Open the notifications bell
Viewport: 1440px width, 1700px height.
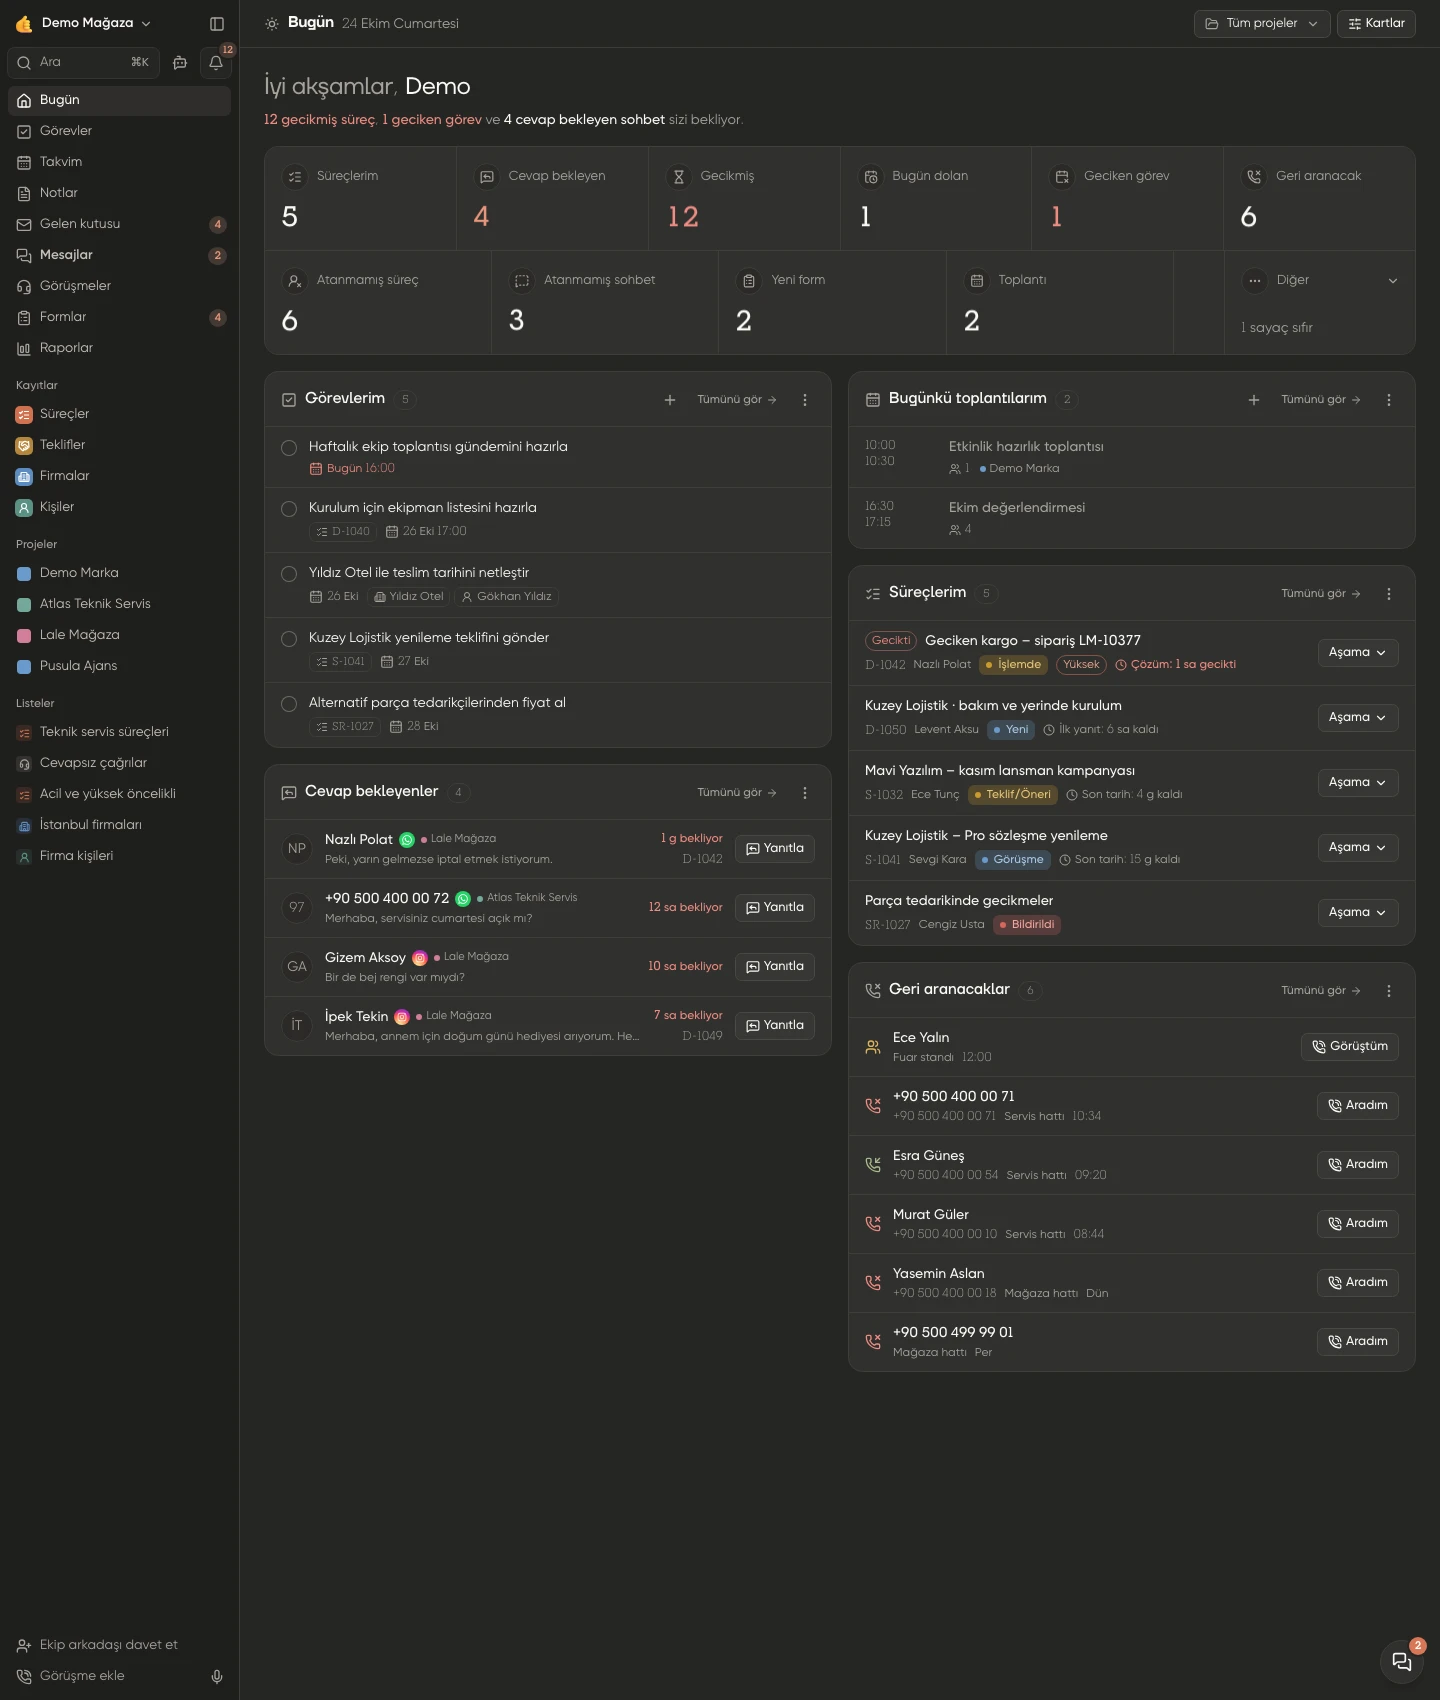pyautogui.click(x=216, y=62)
